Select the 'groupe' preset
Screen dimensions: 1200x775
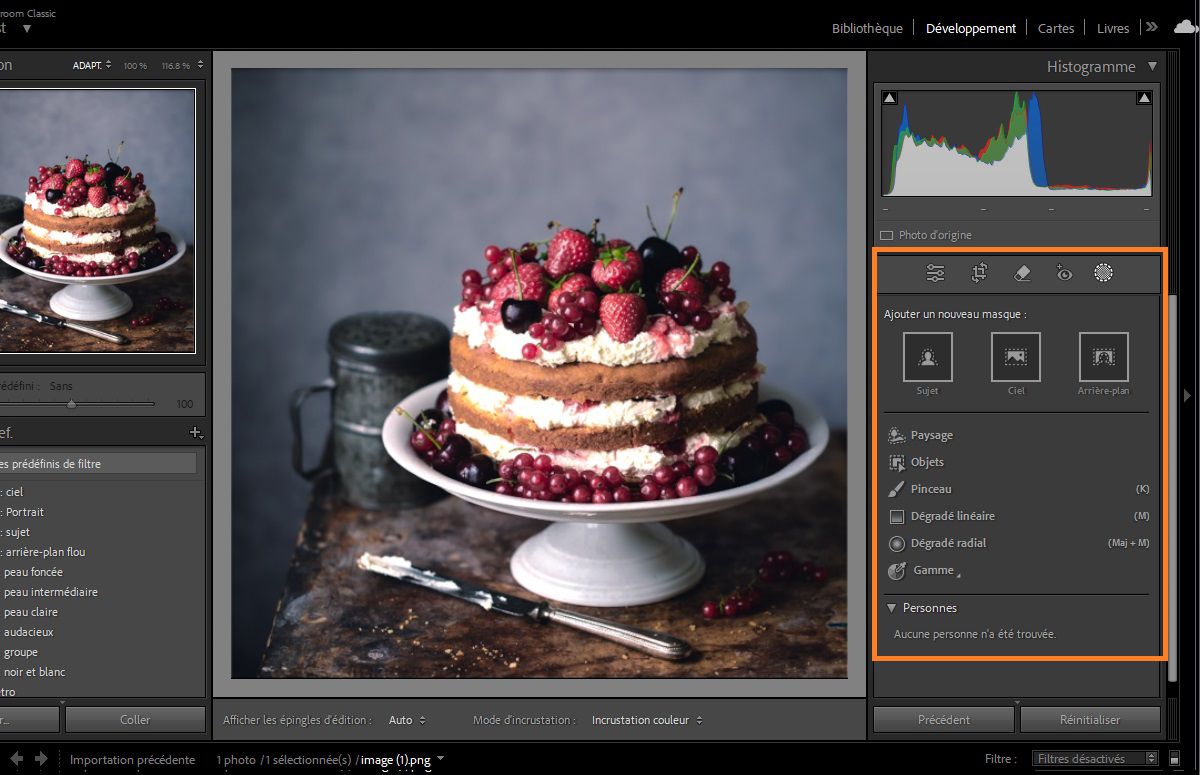click(21, 652)
